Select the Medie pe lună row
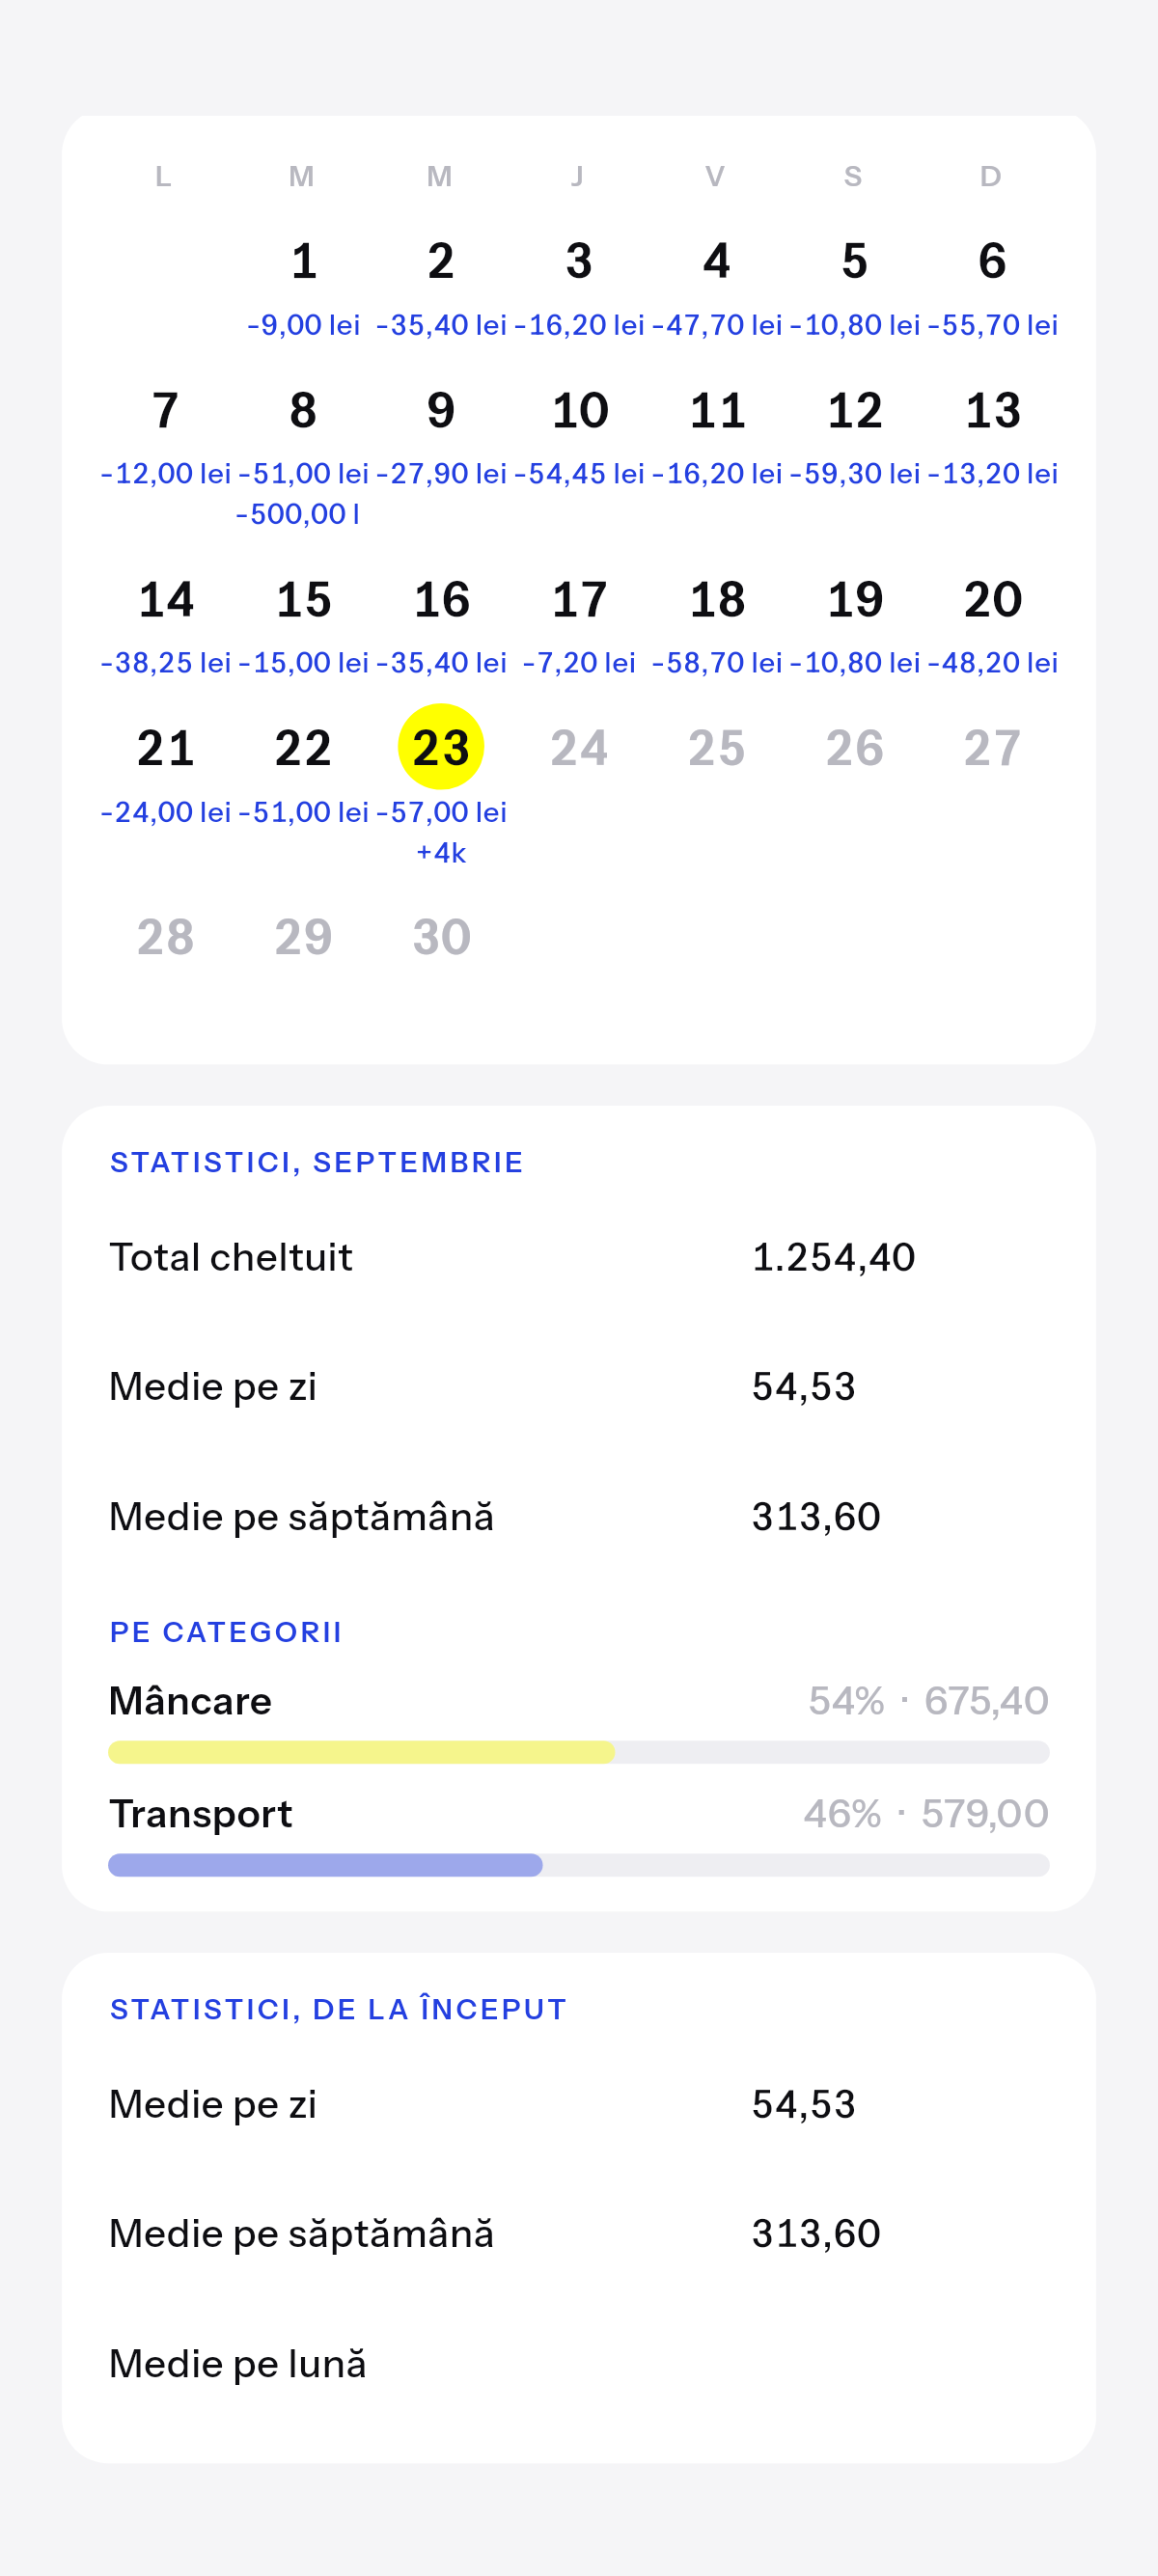Image resolution: width=1158 pixels, height=2576 pixels. click(x=579, y=2364)
